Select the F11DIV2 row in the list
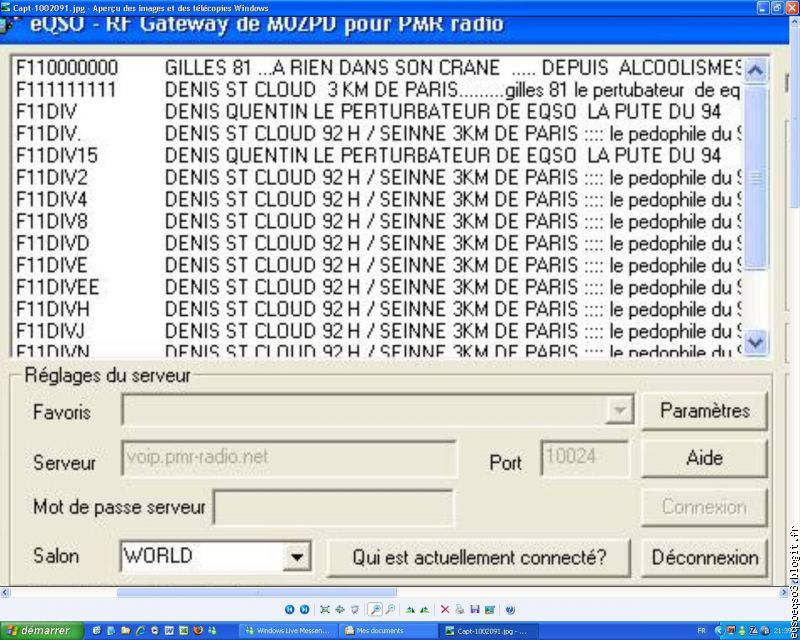 pos(377,177)
